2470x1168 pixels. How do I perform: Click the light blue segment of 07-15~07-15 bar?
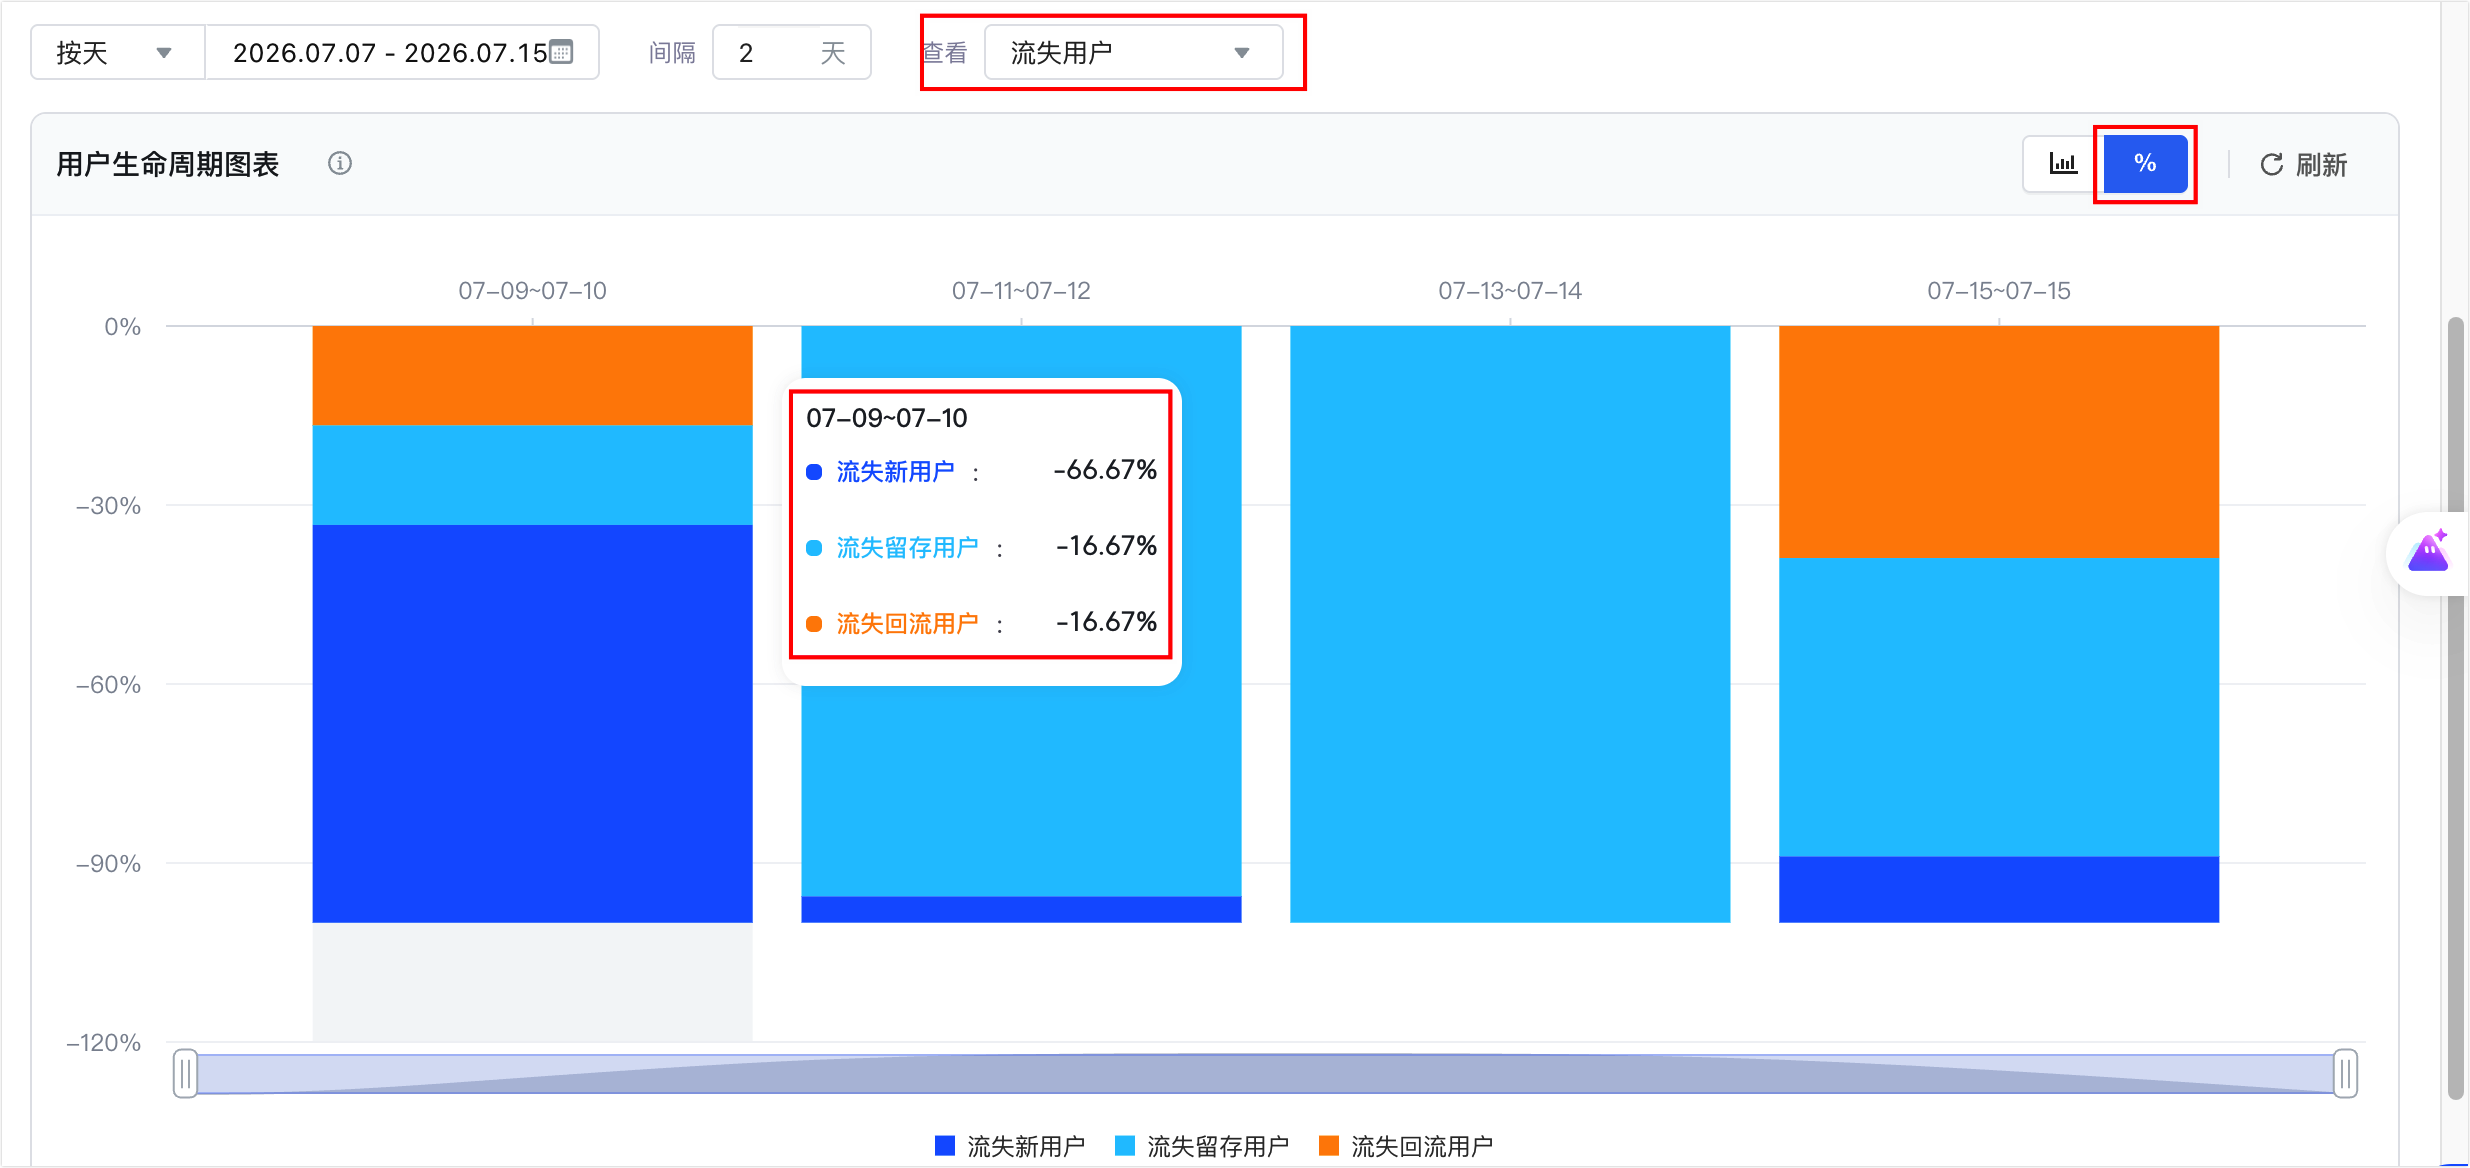[1999, 706]
